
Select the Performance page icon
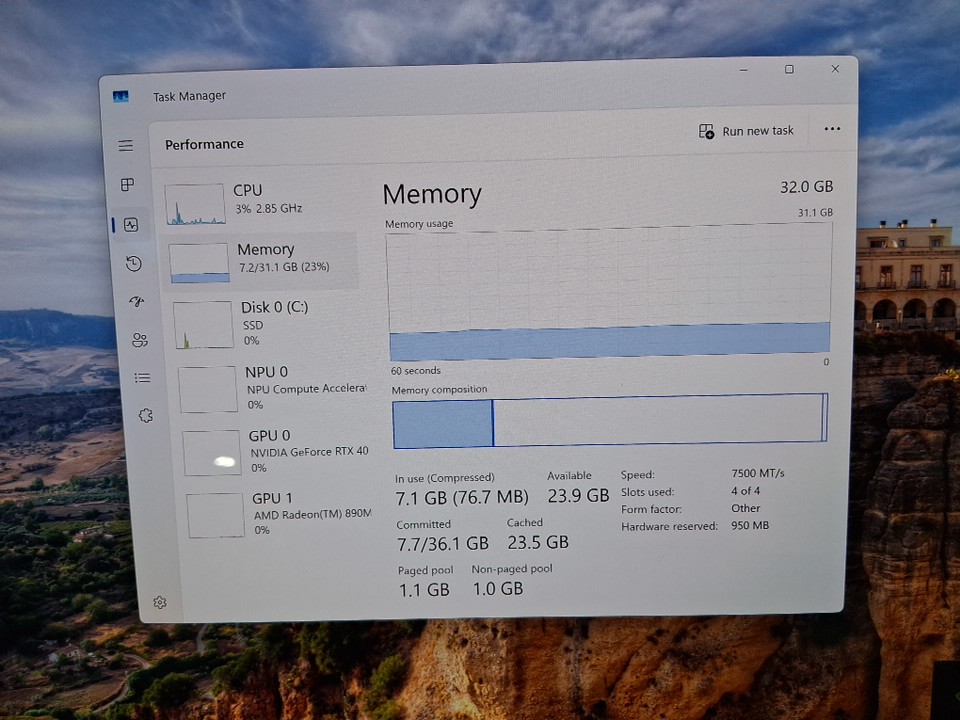131,225
